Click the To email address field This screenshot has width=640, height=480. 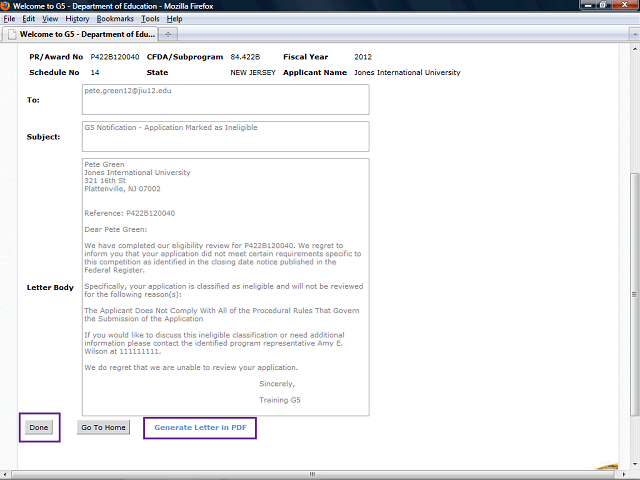(x=226, y=100)
